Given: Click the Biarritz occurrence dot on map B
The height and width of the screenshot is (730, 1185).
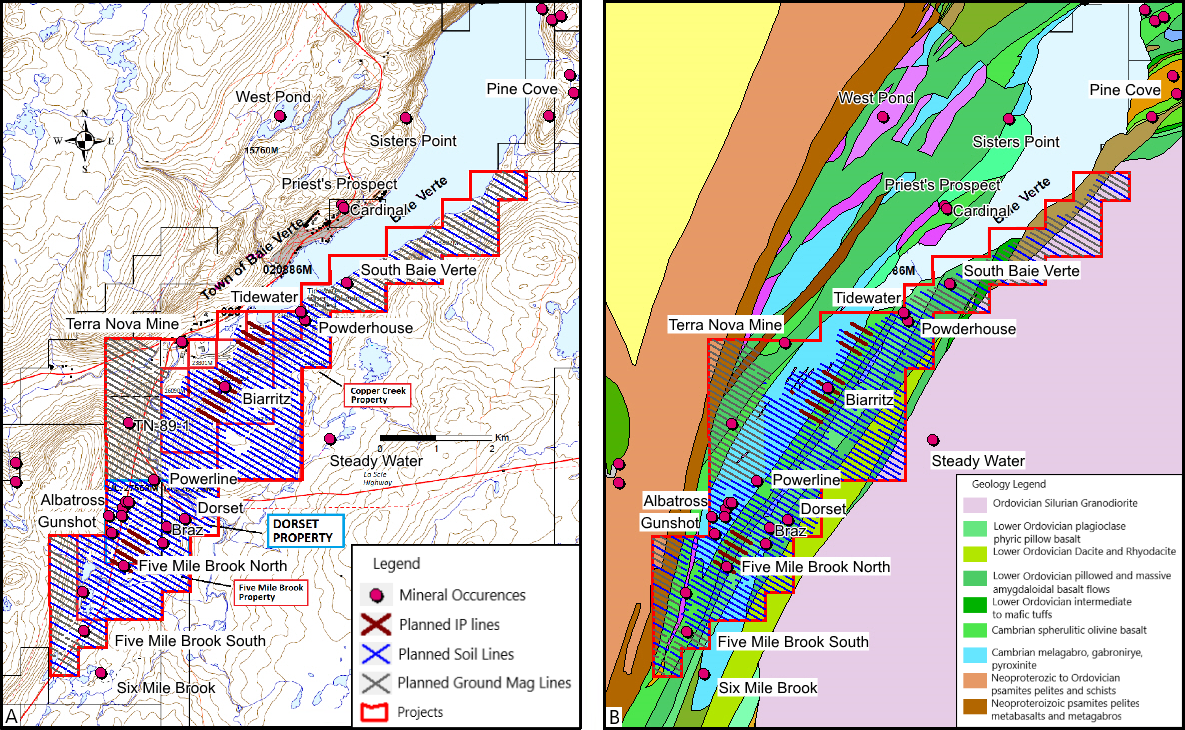Looking at the screenshot, I should coord(828,388).
